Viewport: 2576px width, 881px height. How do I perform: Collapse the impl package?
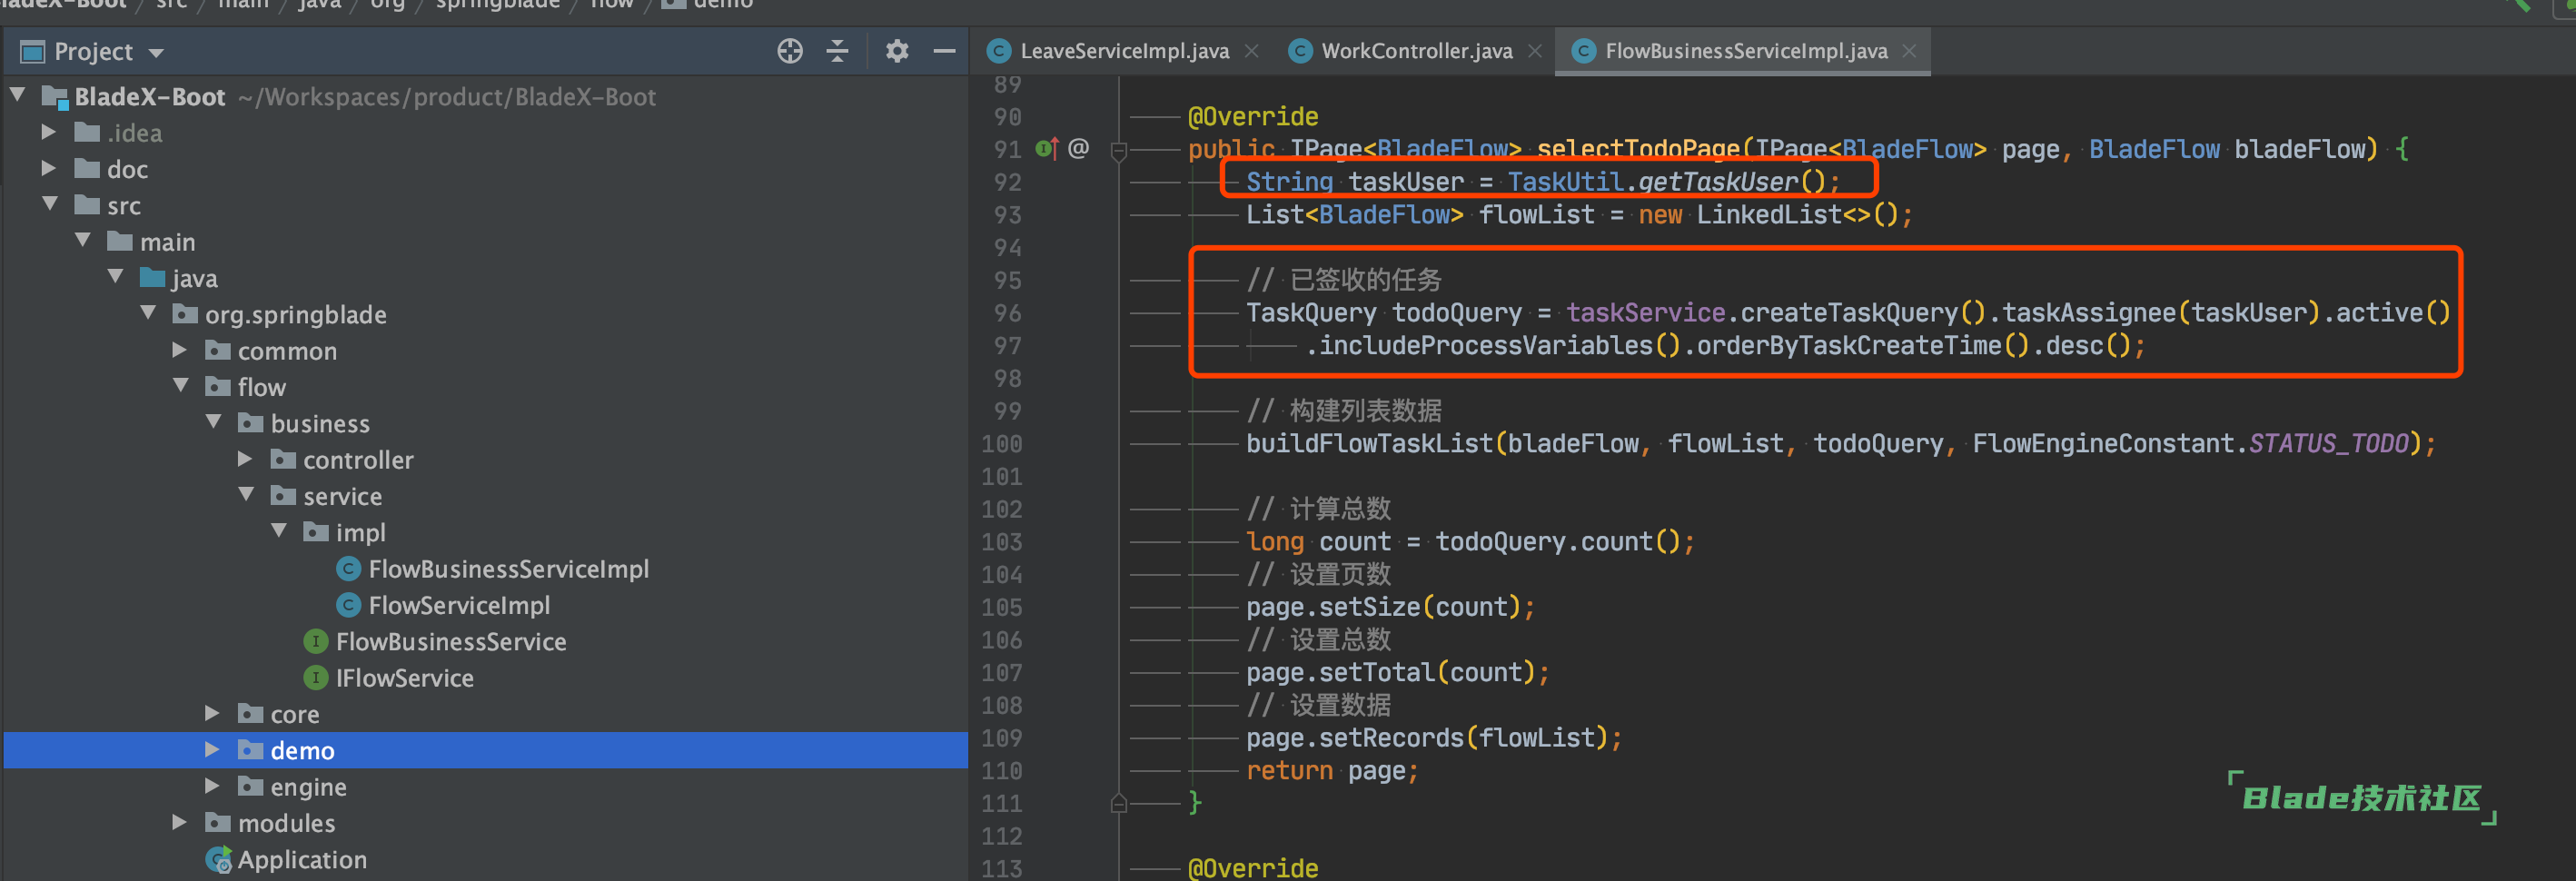[x=280, y=531]
